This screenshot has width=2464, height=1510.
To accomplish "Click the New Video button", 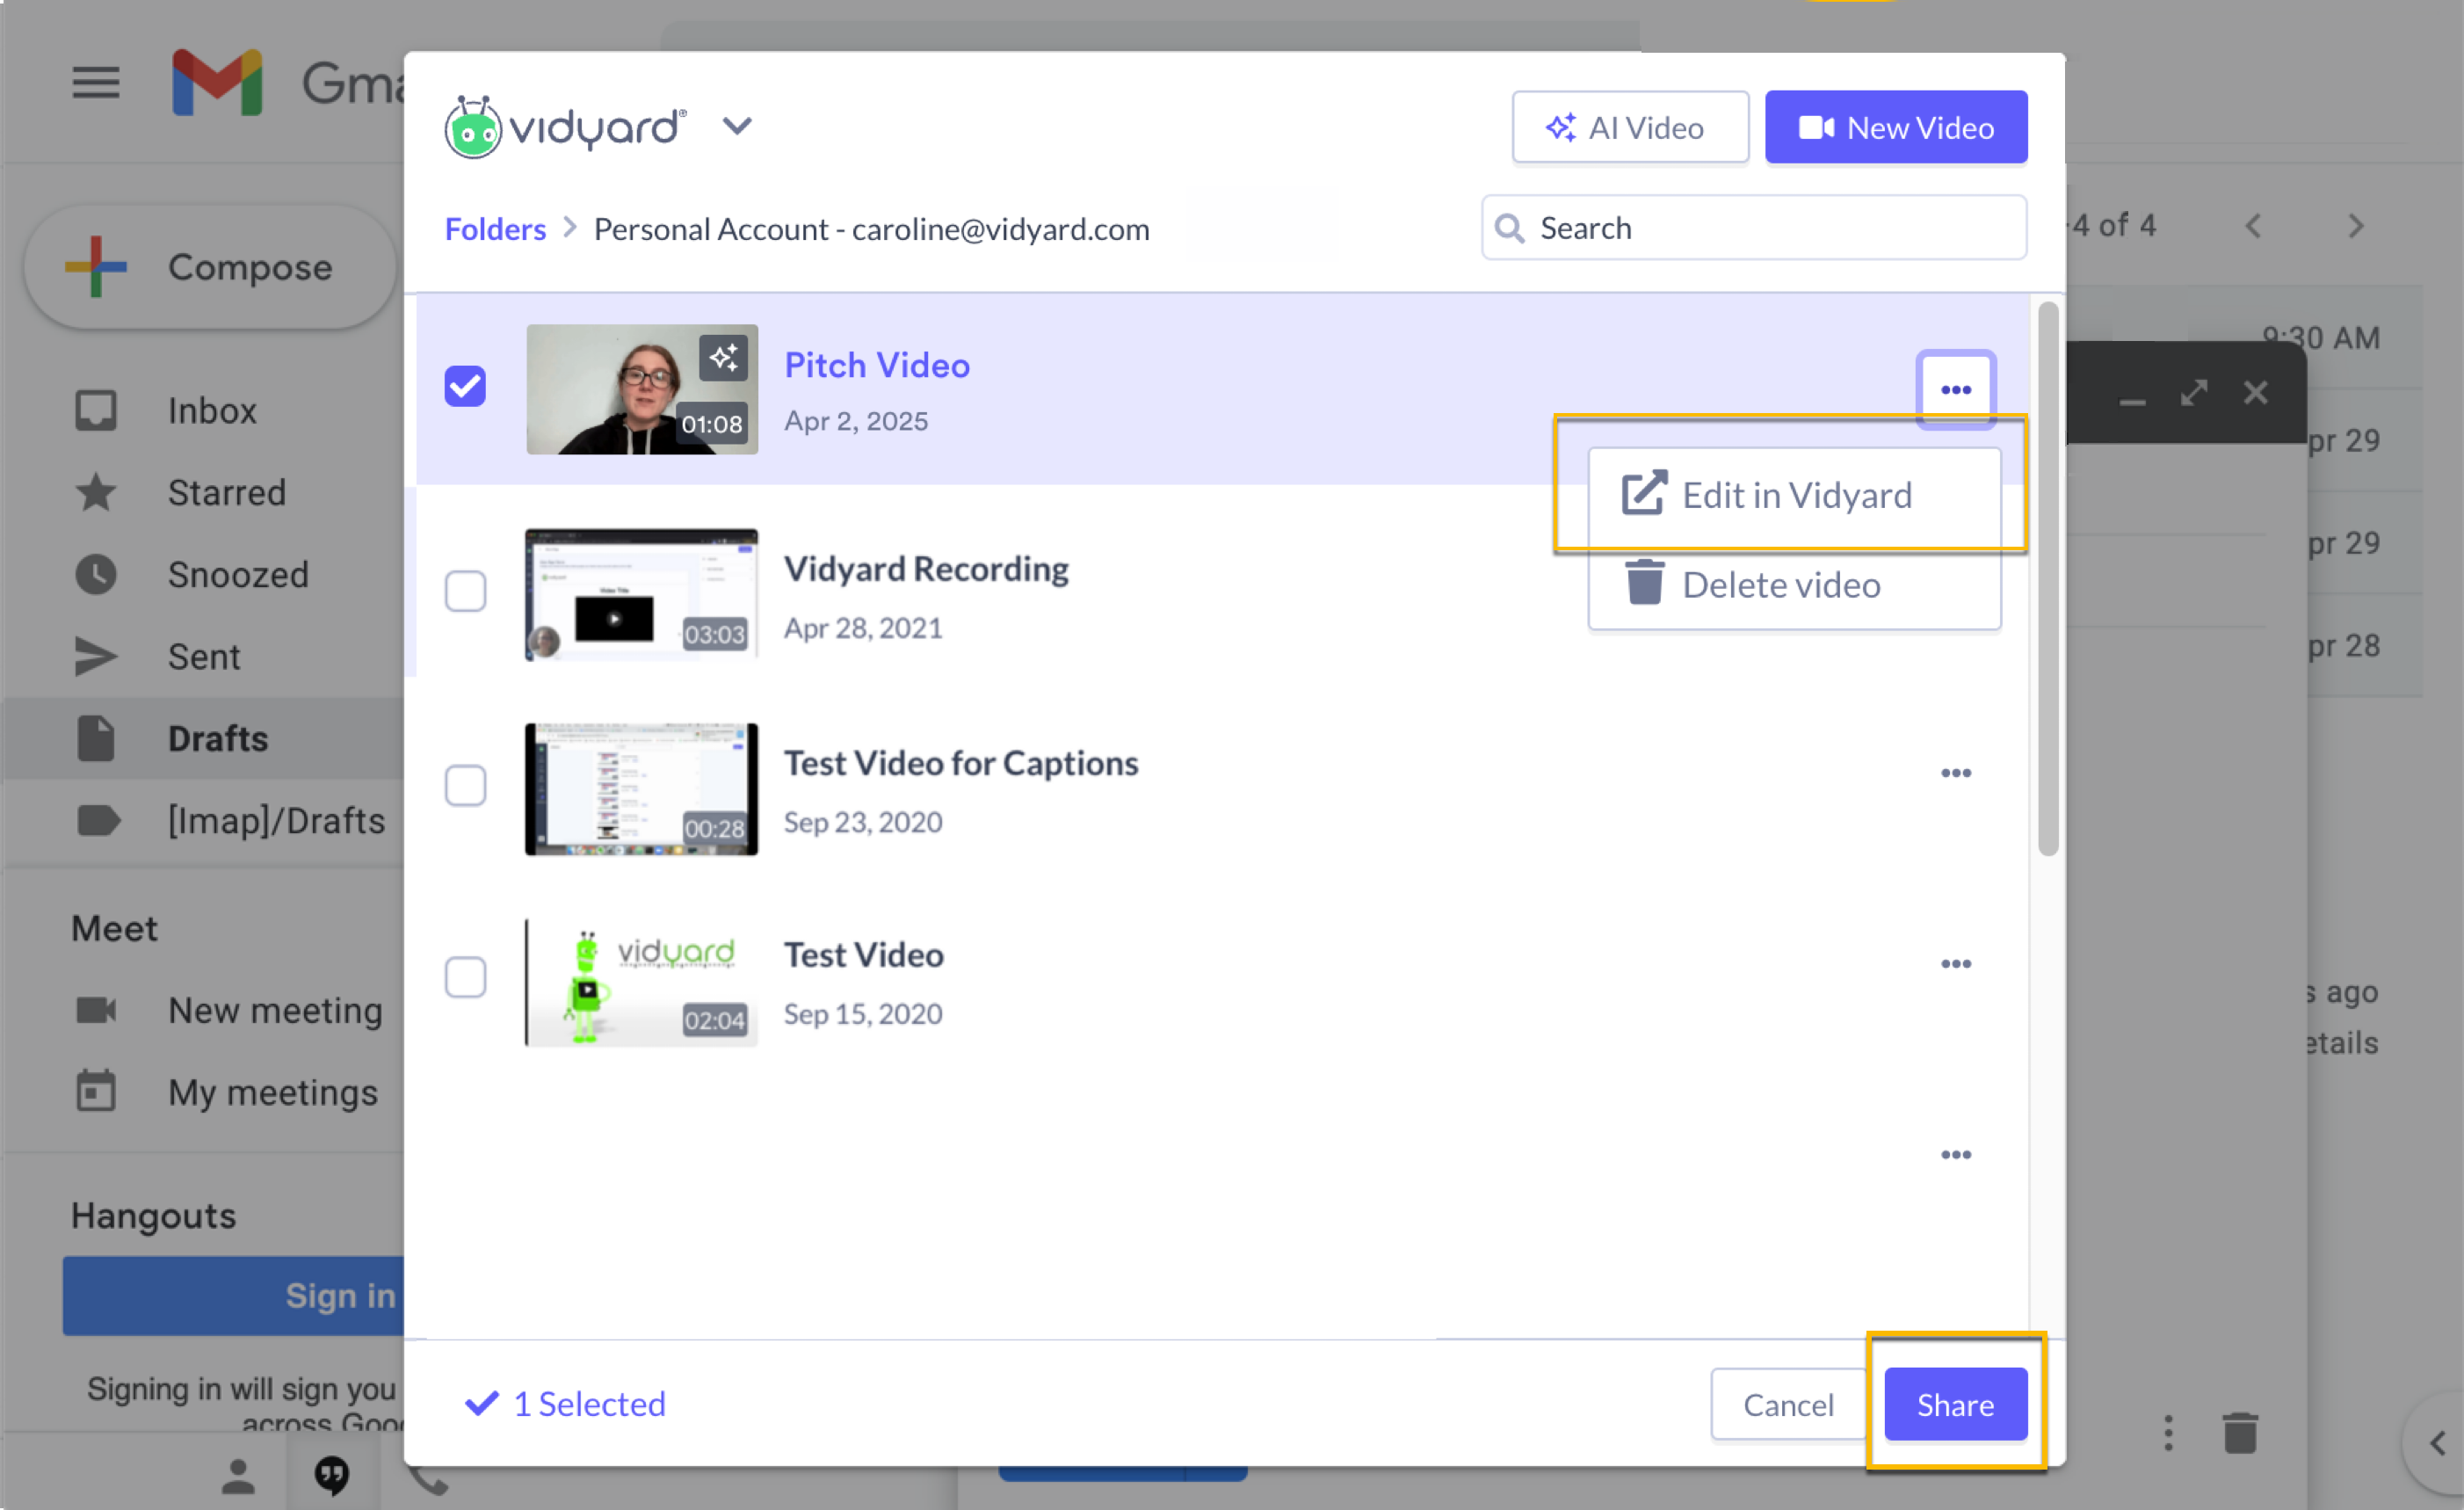I will [x=1895, y=127].
